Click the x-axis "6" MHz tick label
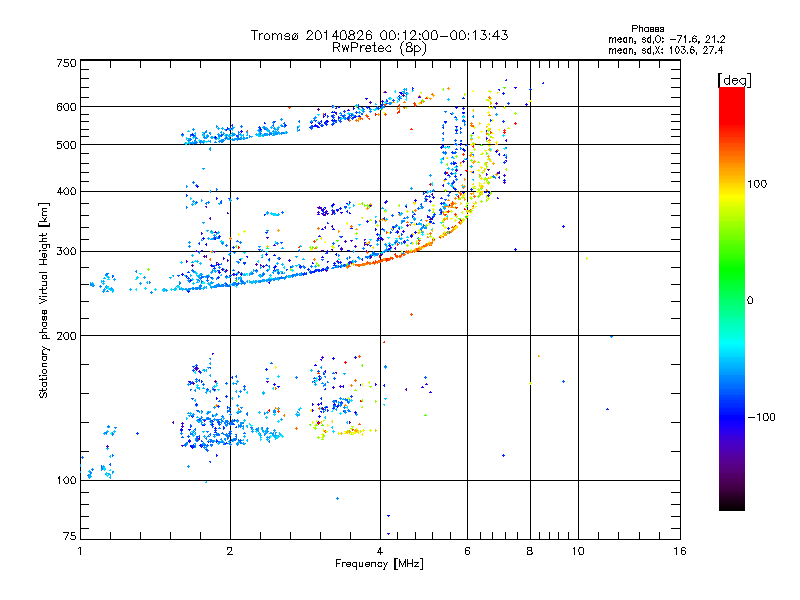The image size is (800, 600). coord(467,551)
